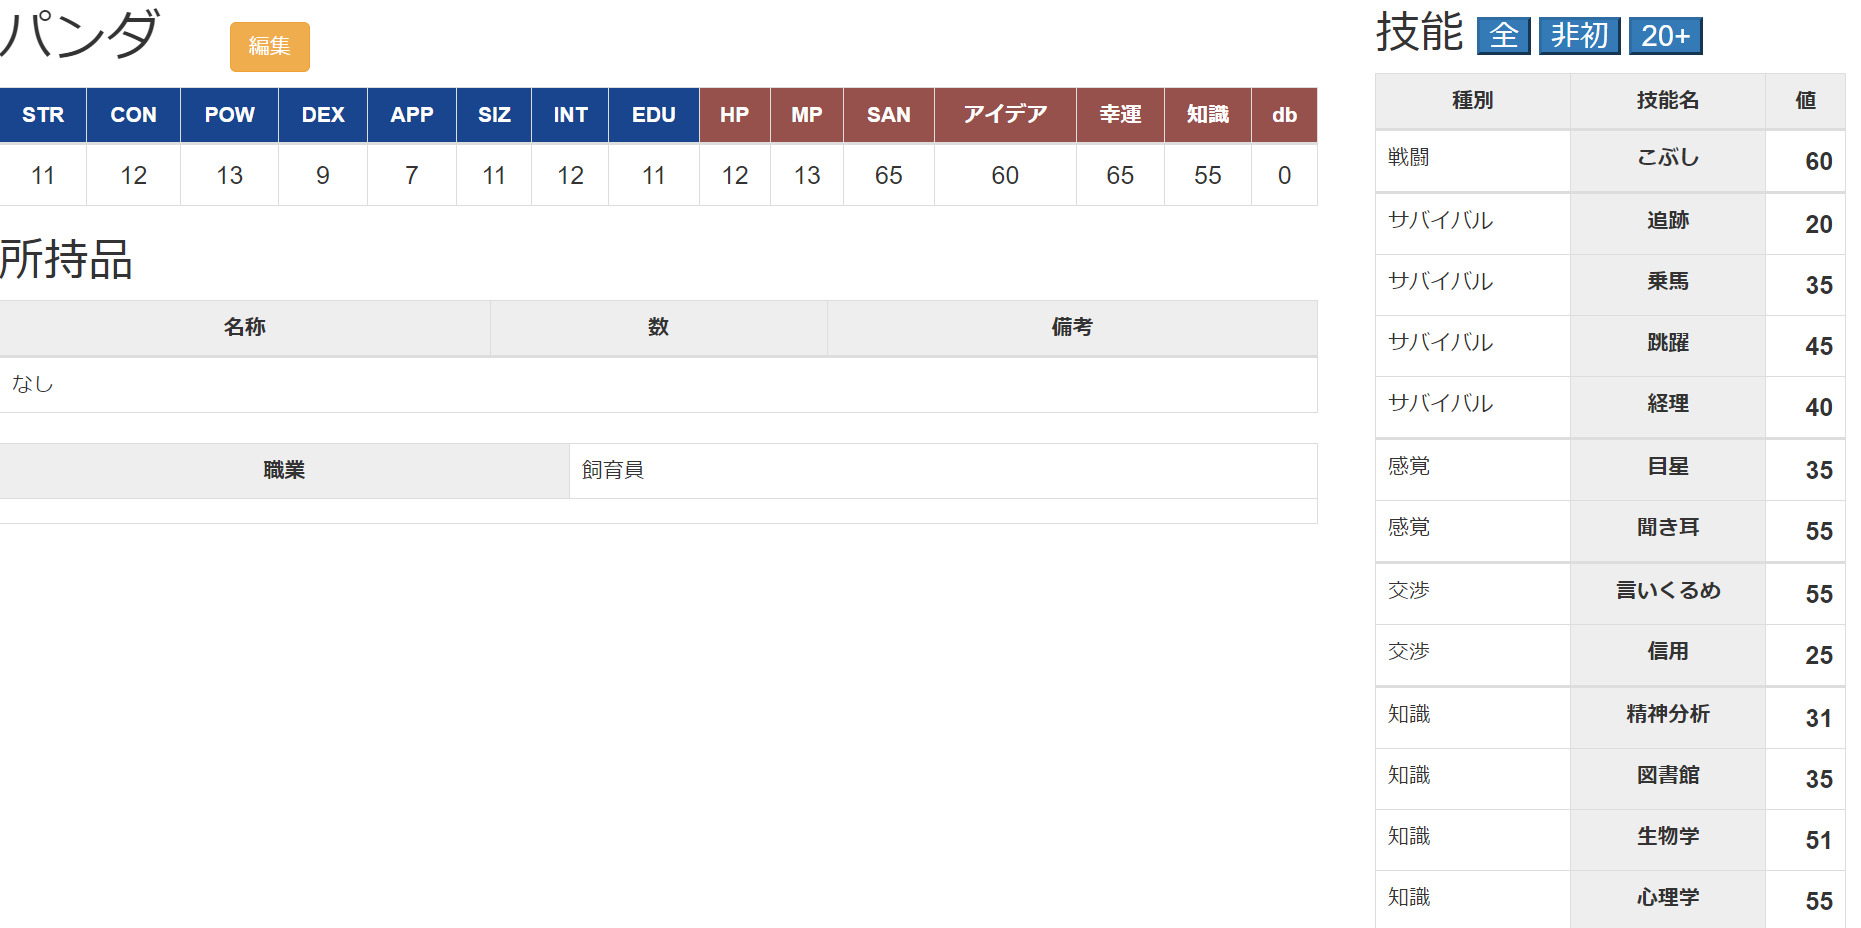Click the orange 編集 edit button
The width and height of the screenshot is (1861, 928).
tap(269, 47)
